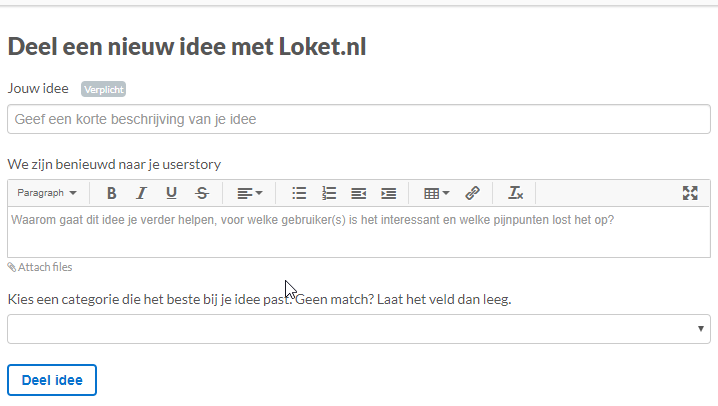Underline the selected text

[172, 193]
